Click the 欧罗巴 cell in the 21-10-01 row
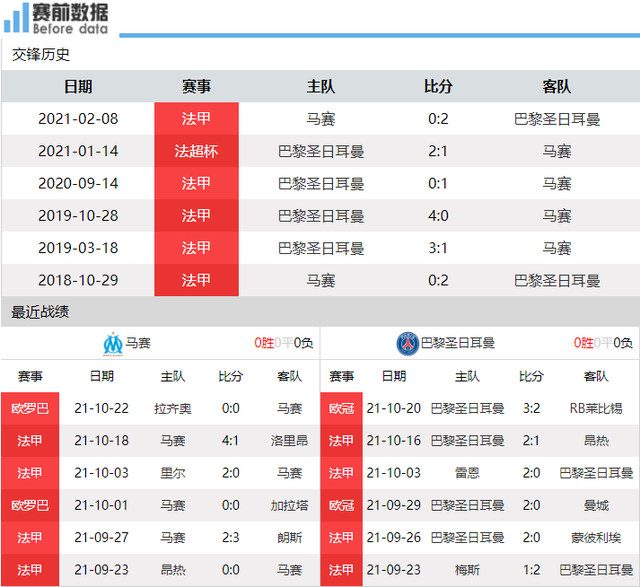Viewport: 640px width, 587px height. pos(30,505)
